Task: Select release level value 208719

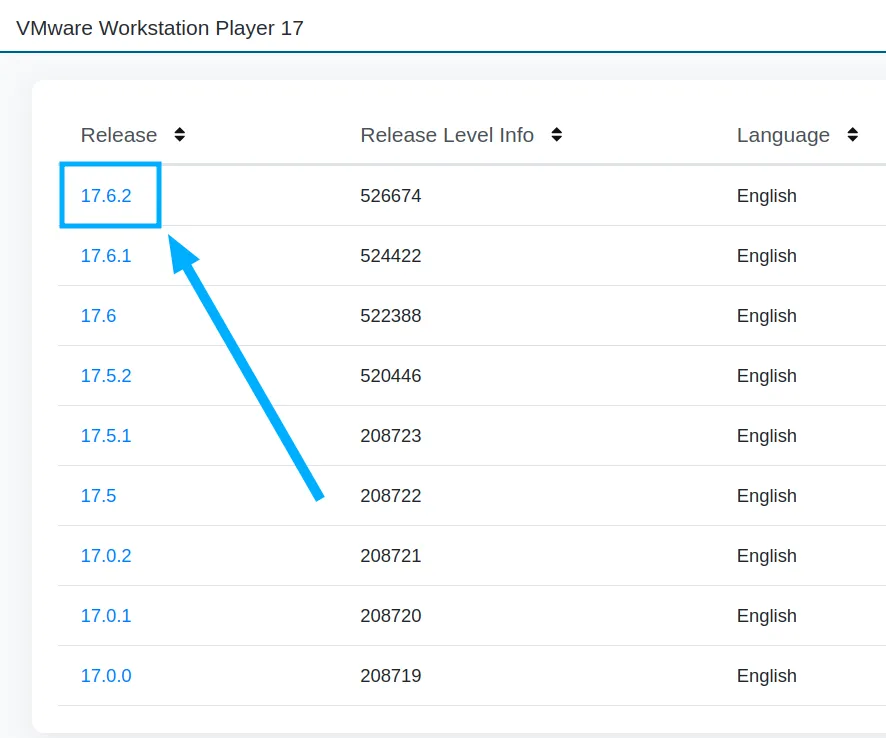Action: tap(390, 675)
